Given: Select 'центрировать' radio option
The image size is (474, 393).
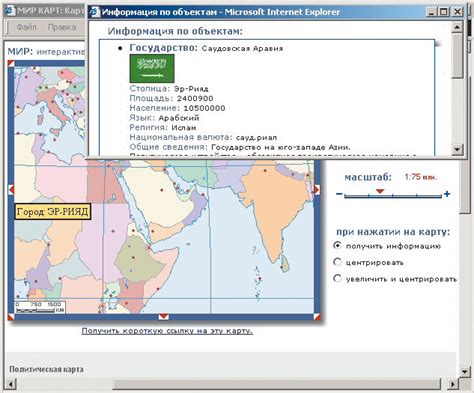Looking at the screenshot, I should 337,262.
